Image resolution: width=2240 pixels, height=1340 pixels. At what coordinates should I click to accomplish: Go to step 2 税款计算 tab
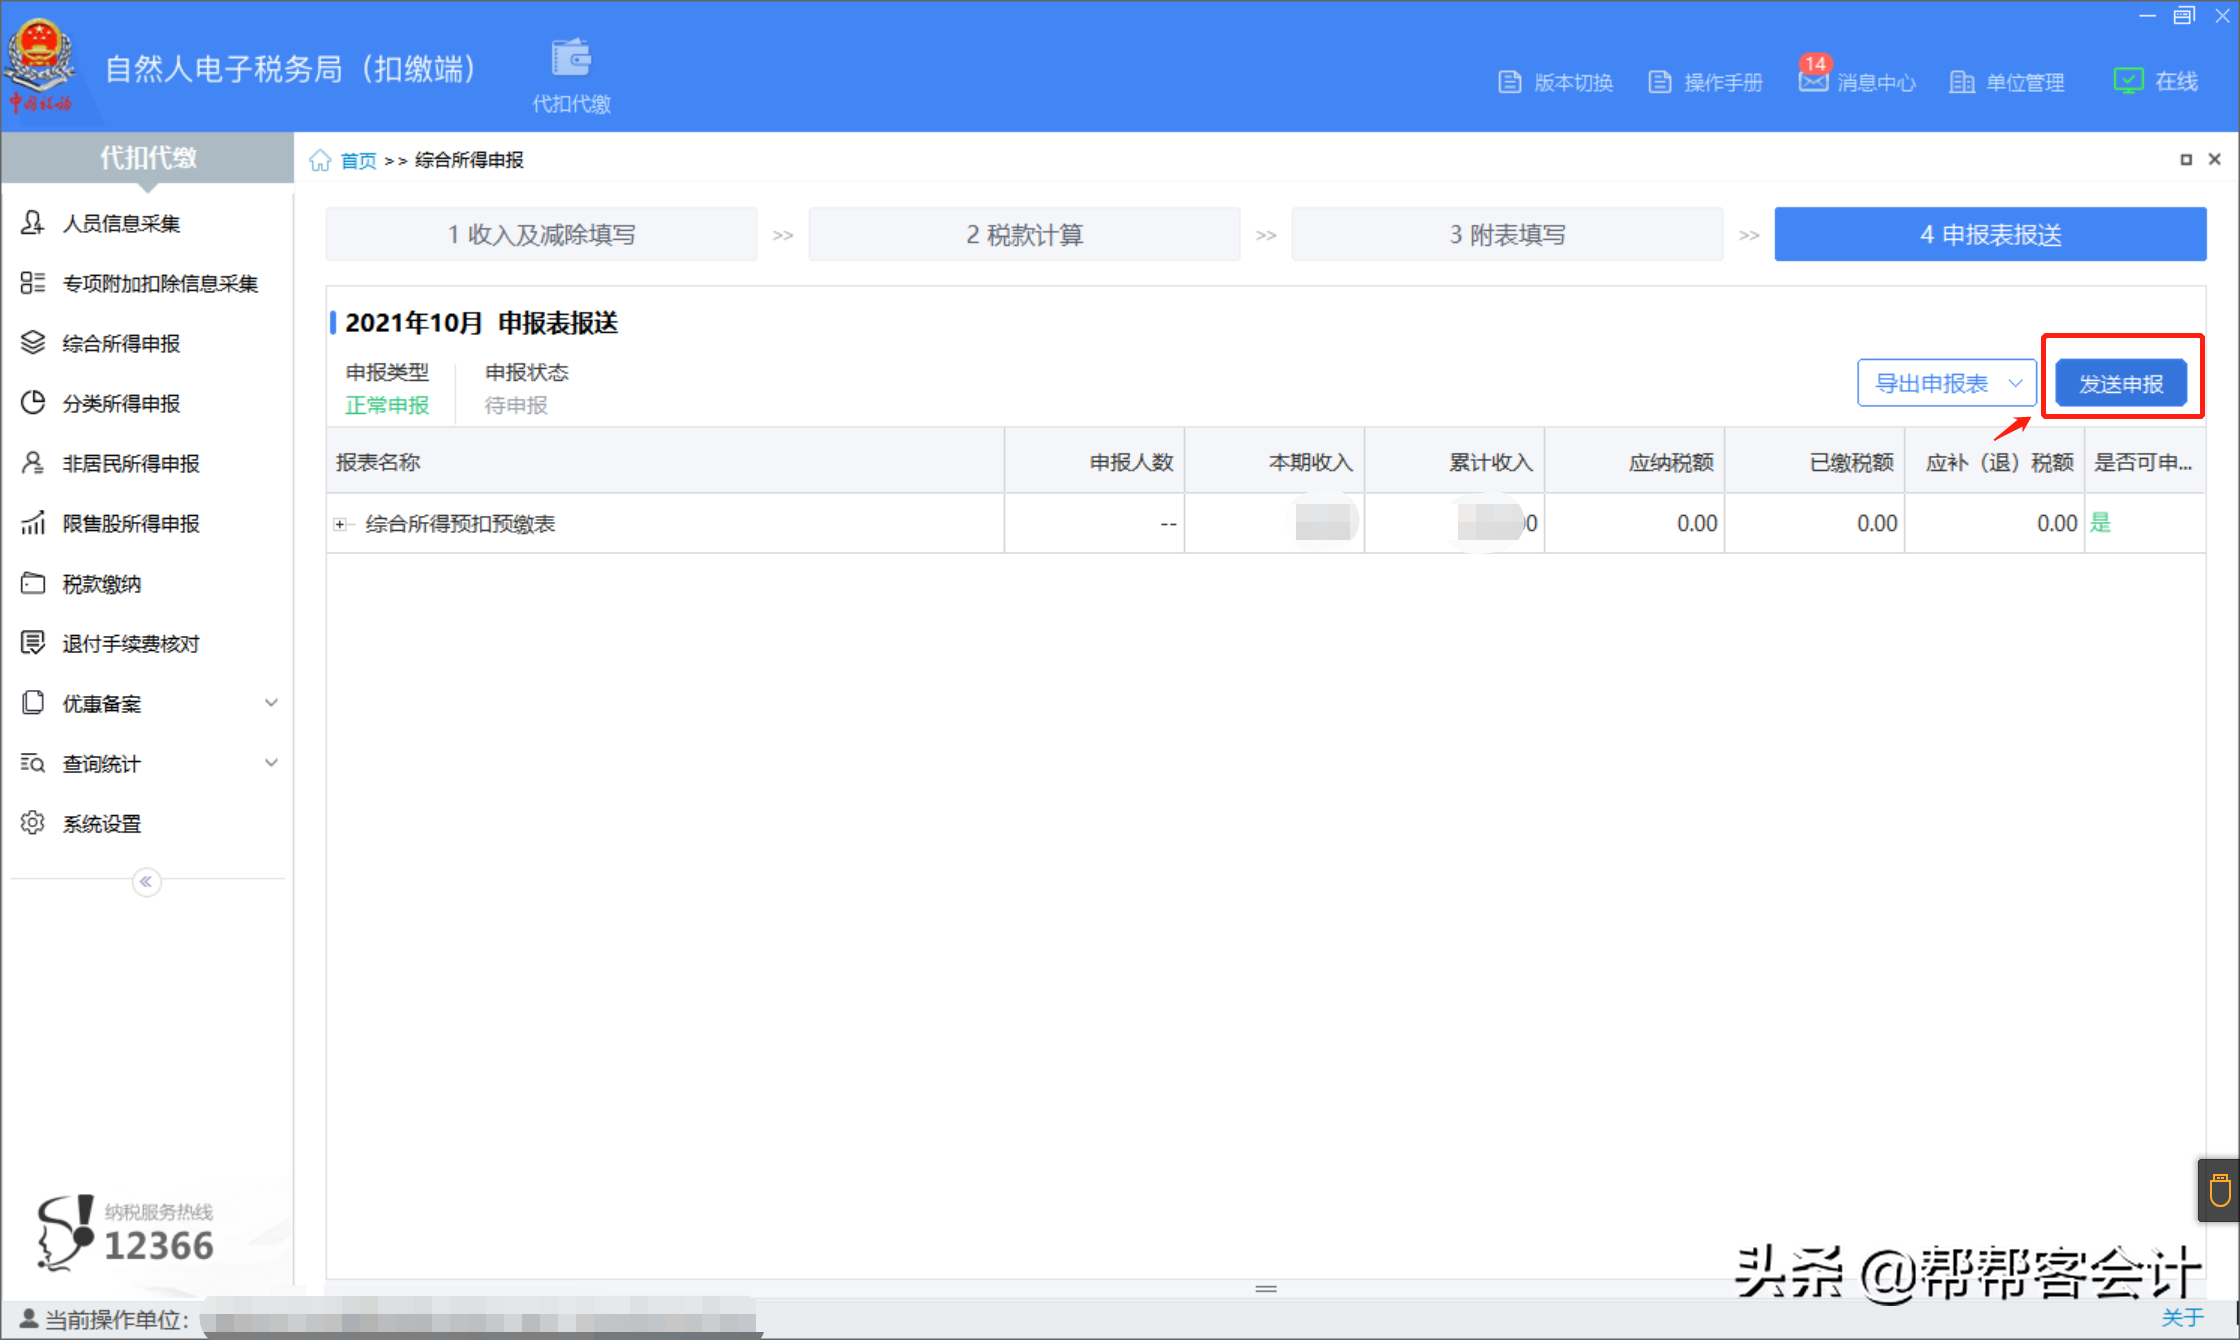[x=1024, y=234]
